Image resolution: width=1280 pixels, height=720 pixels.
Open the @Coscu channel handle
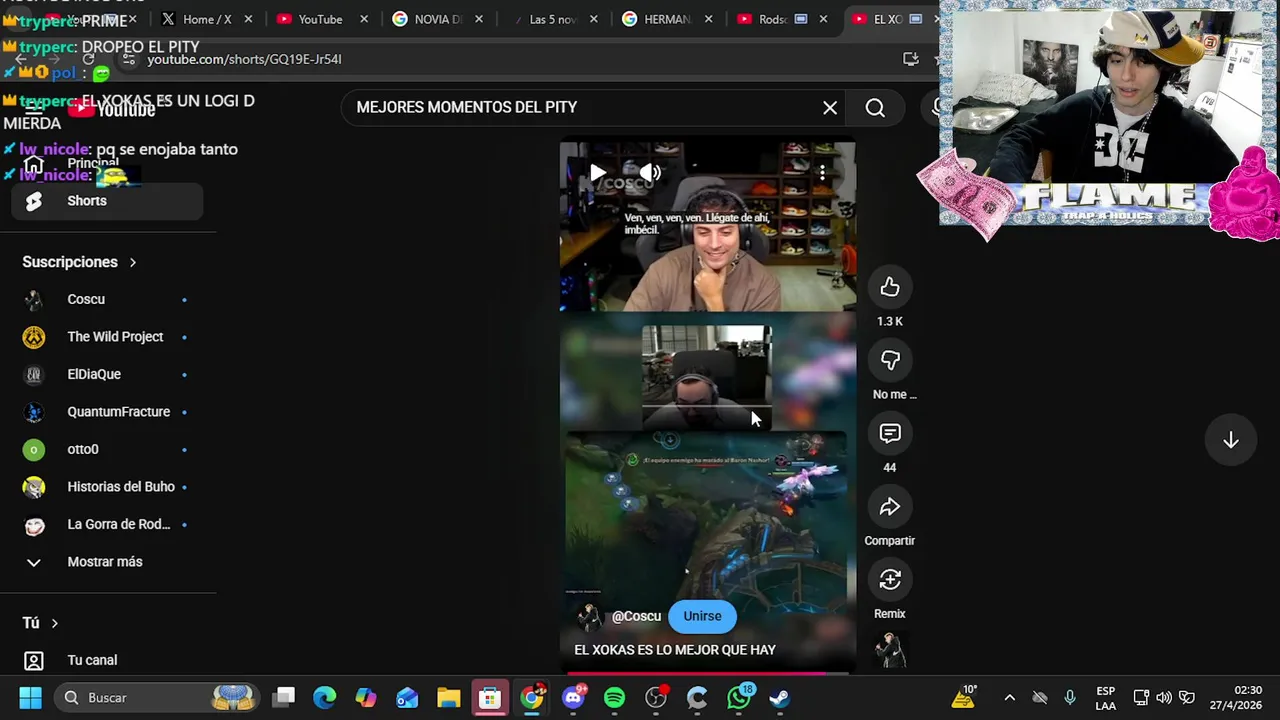pos(636,616)
